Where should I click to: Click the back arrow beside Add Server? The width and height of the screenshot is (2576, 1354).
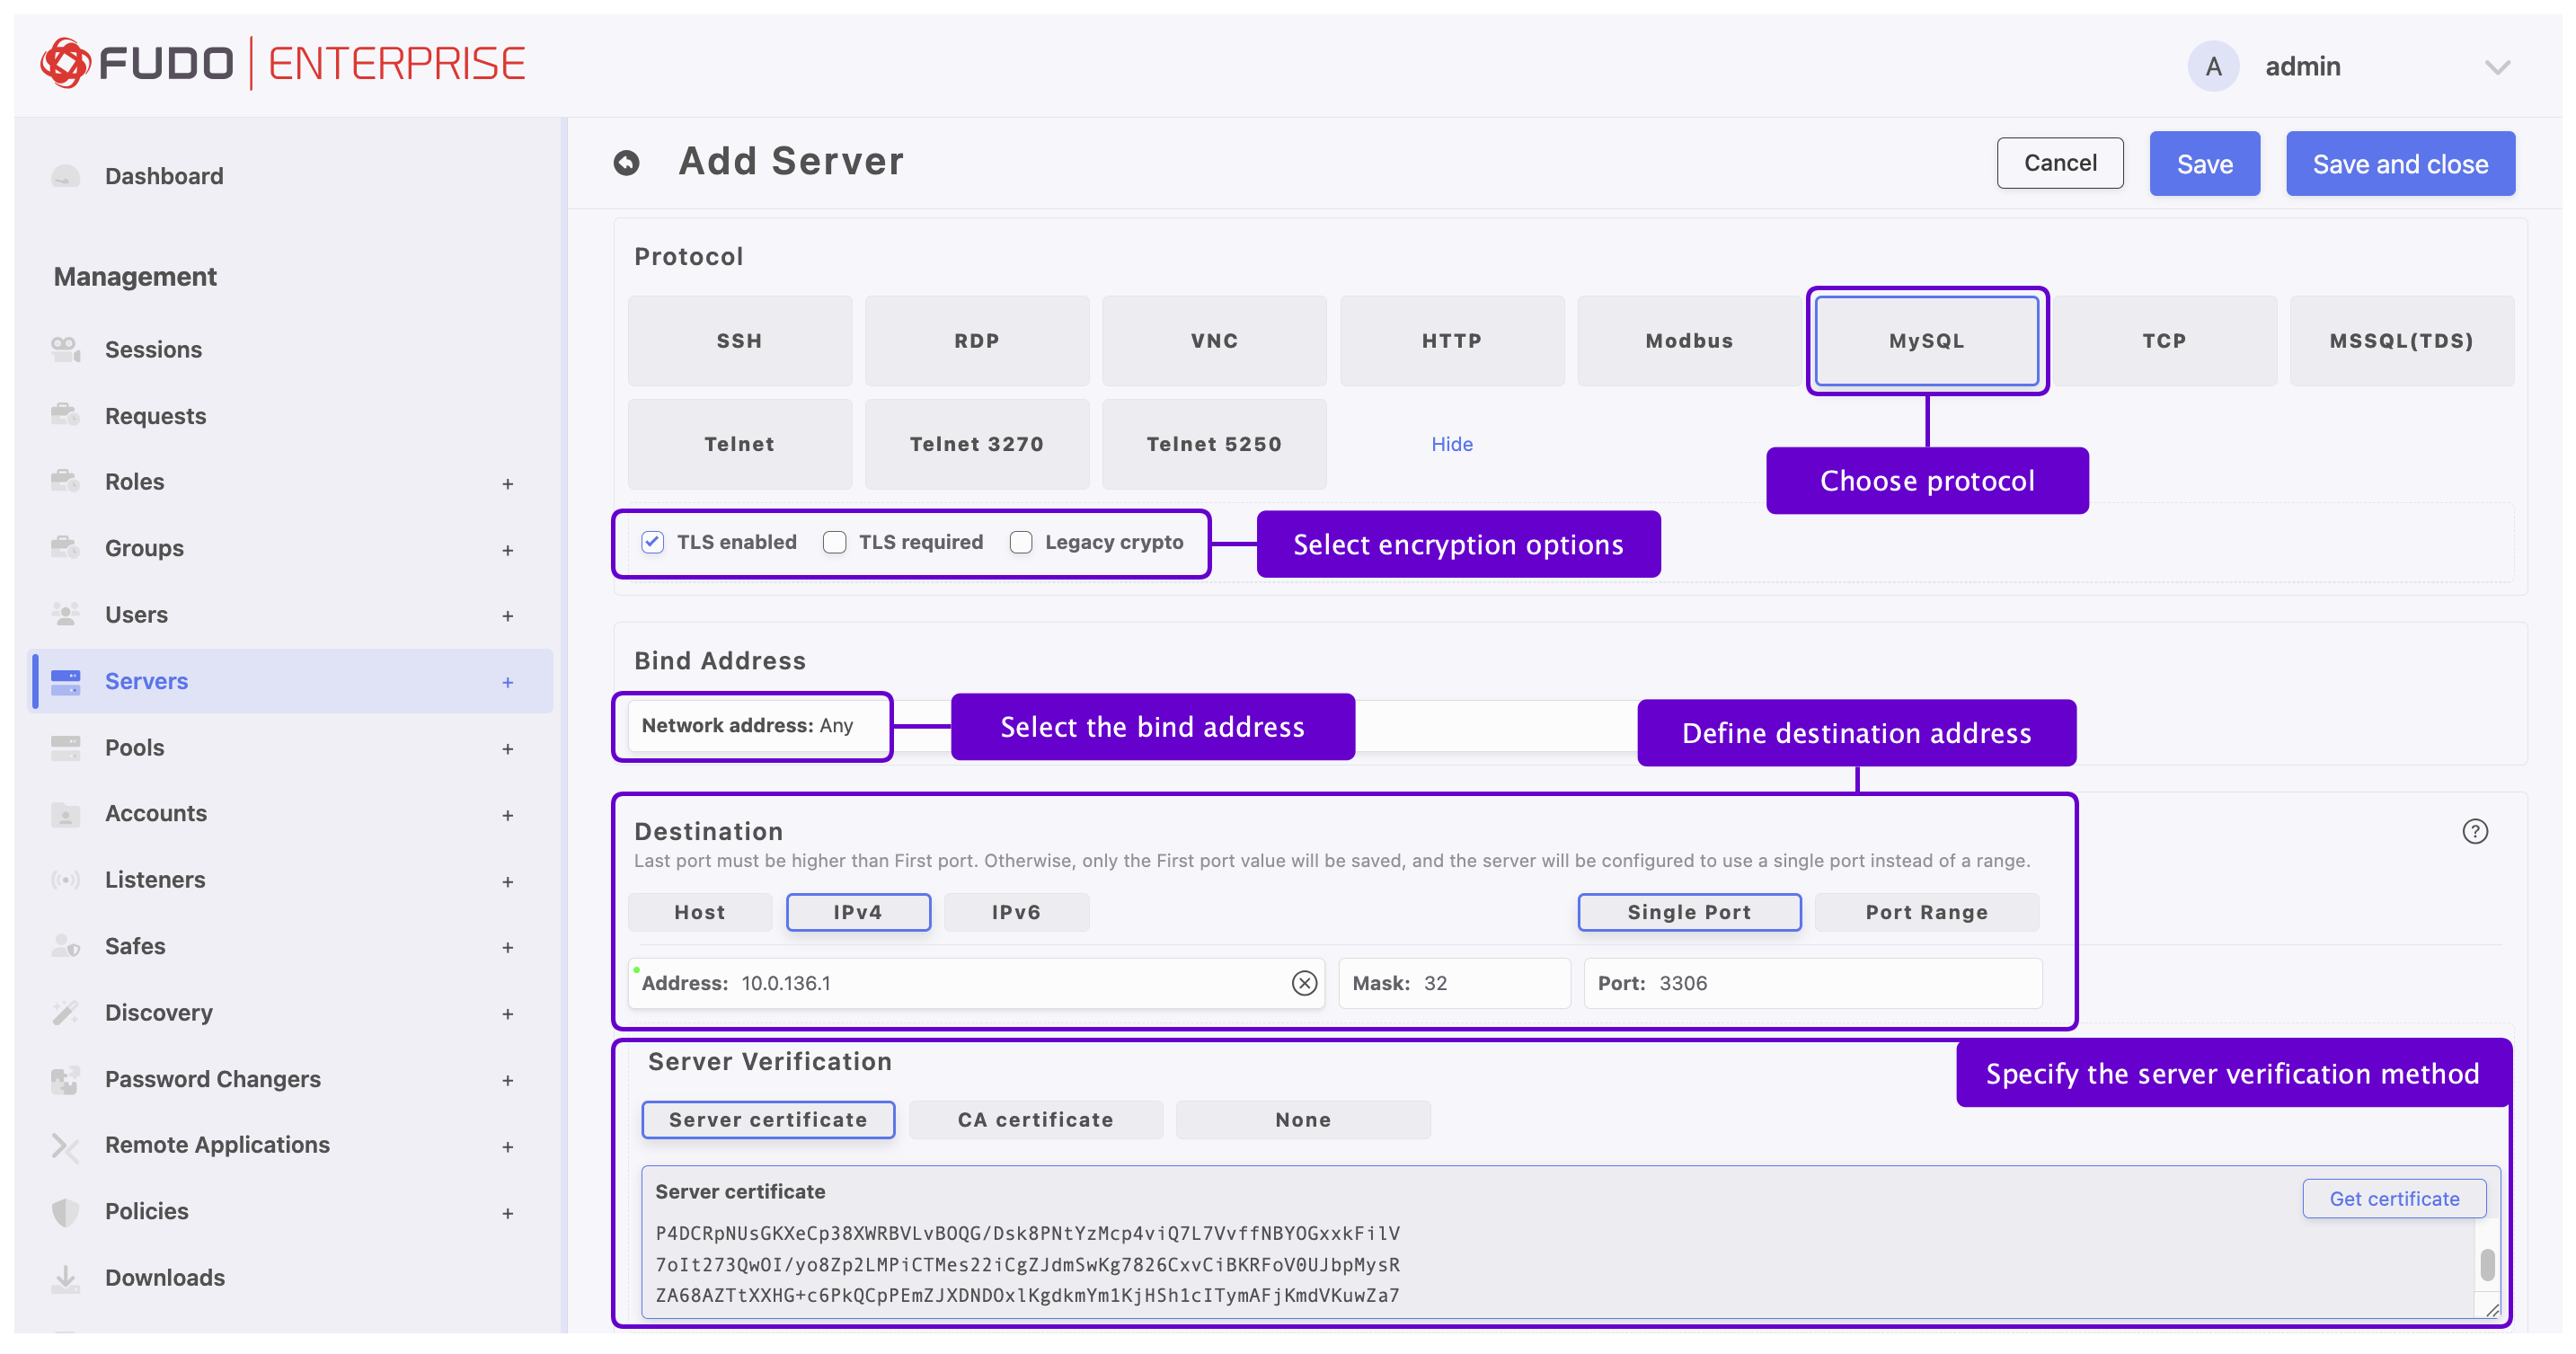click(x=626, y=163)
